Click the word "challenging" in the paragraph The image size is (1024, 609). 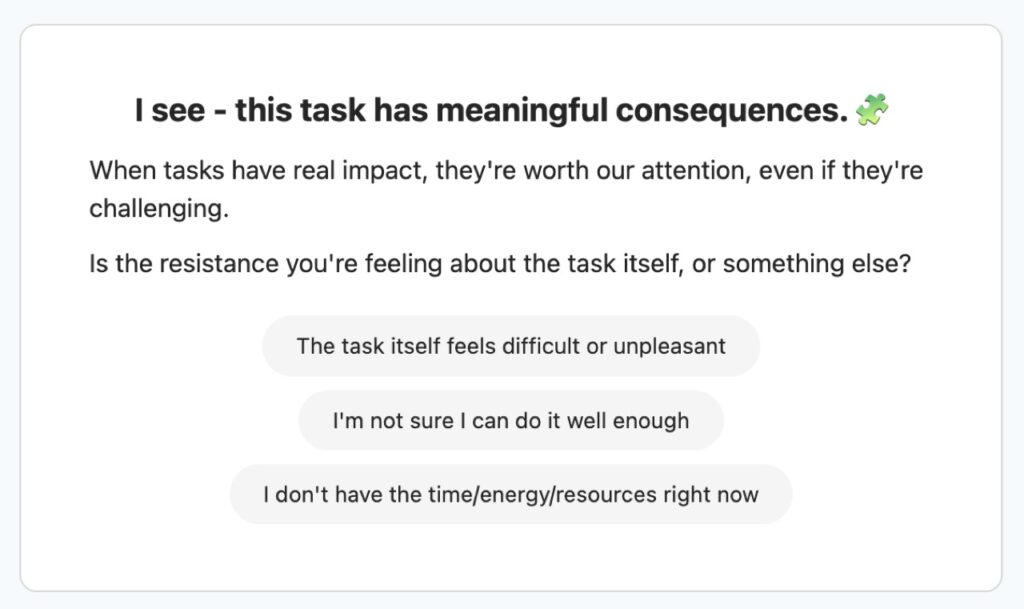click(153, 209)
